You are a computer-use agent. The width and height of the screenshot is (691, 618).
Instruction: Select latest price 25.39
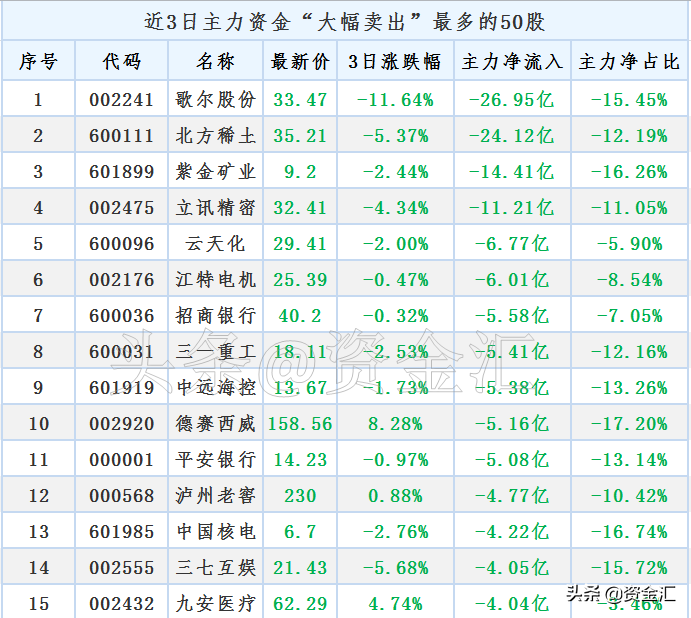pos(300,280)
